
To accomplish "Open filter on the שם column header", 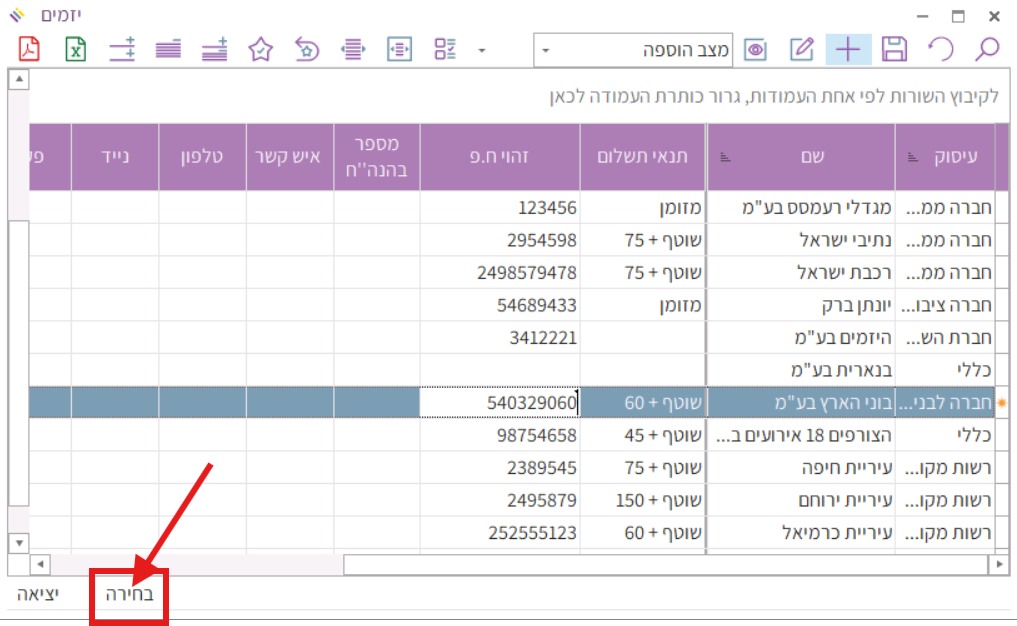I will click(726, 157).
